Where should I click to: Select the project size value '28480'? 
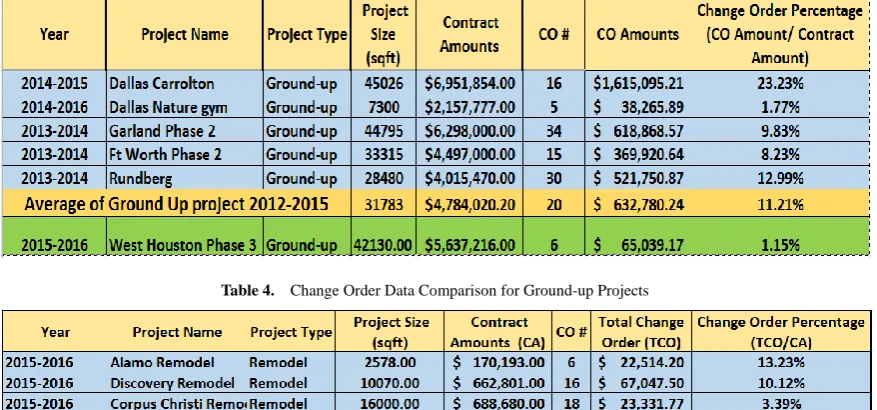point(384,178)
